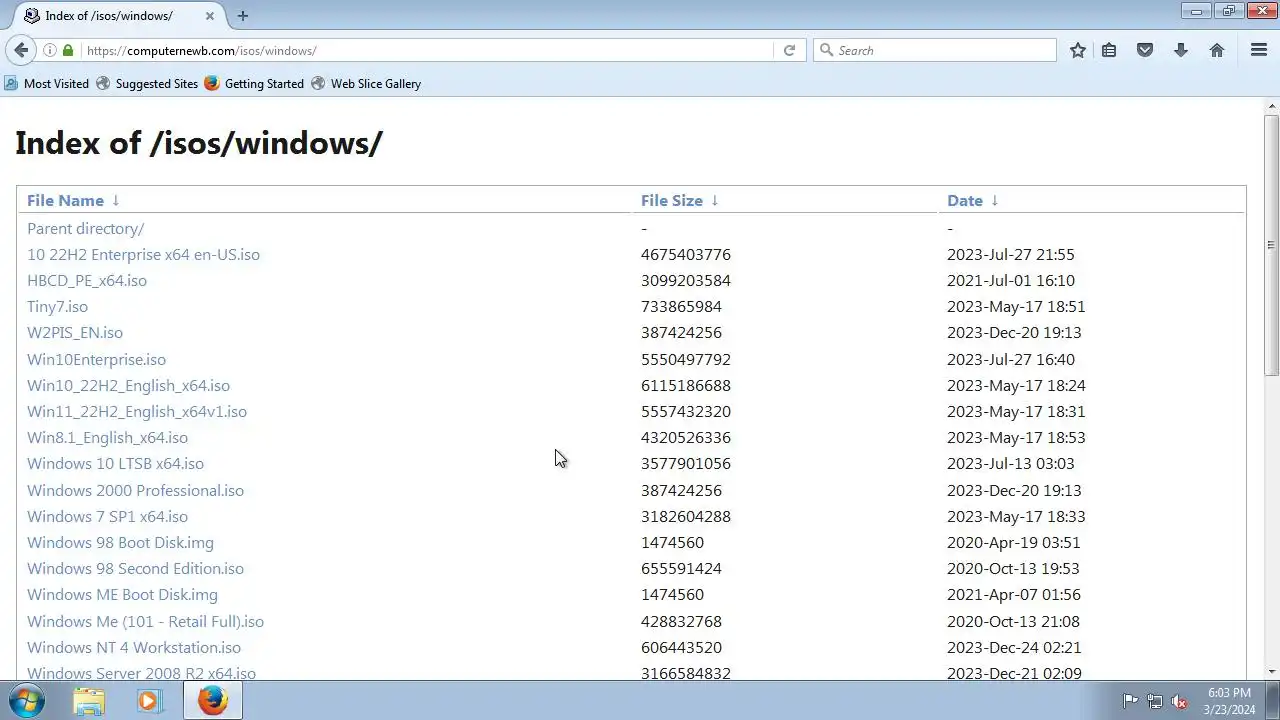Download Windows 7 SP1 x64.iso
Image resolution: width=1280 pixels, height=720 pixels.
click(107, 516)
